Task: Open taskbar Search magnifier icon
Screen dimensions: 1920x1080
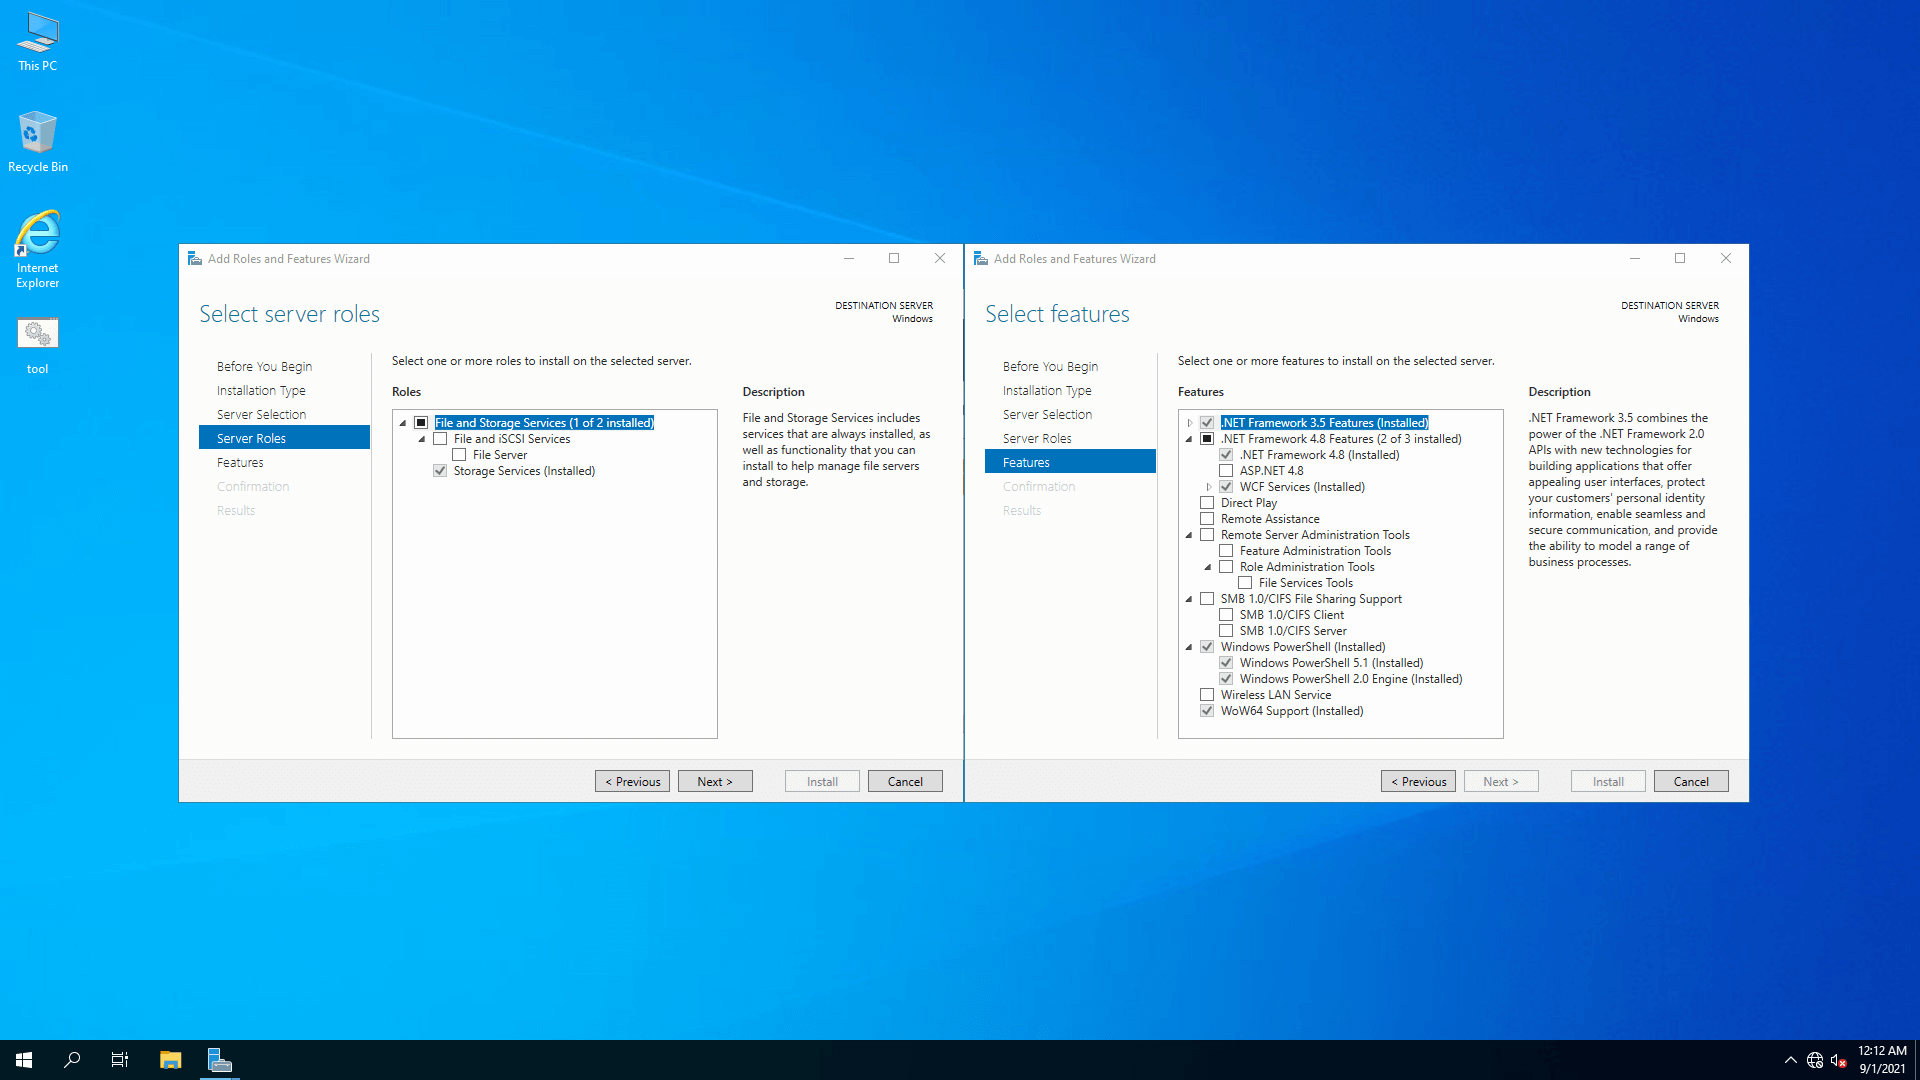Action: [x=72, y=1060]
